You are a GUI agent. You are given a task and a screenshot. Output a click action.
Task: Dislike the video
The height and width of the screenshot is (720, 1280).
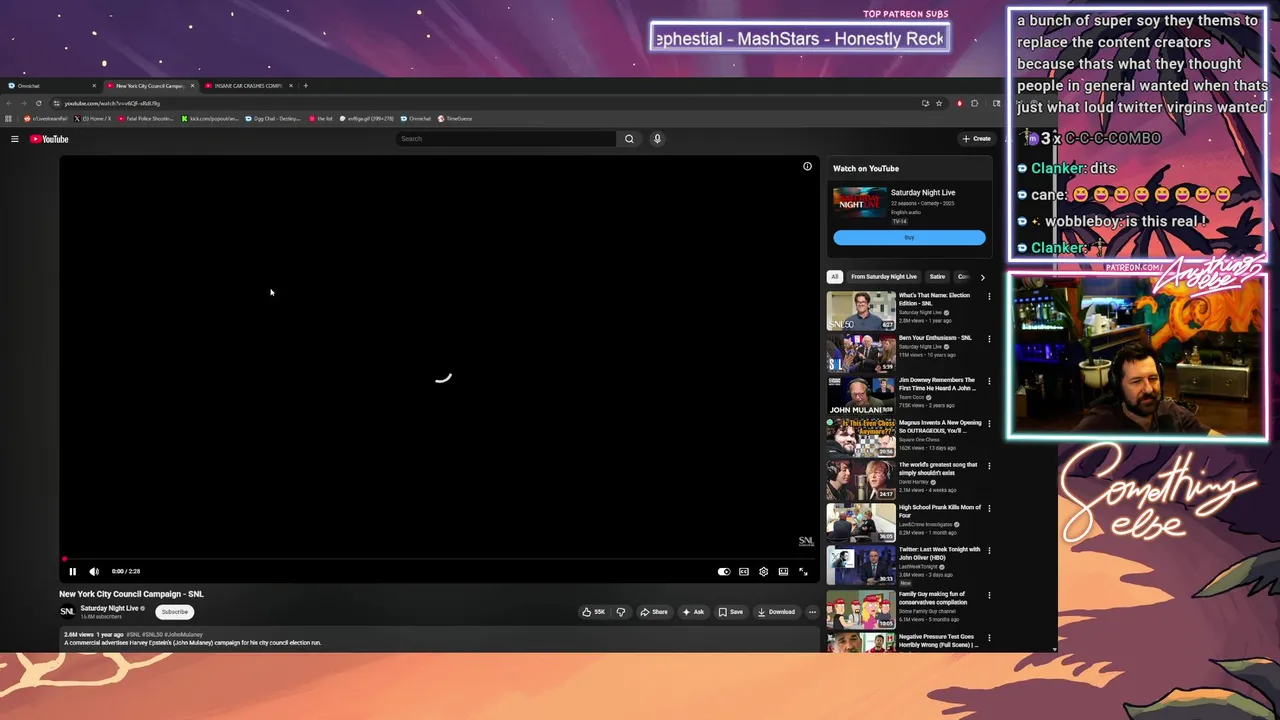pos(621,612)
